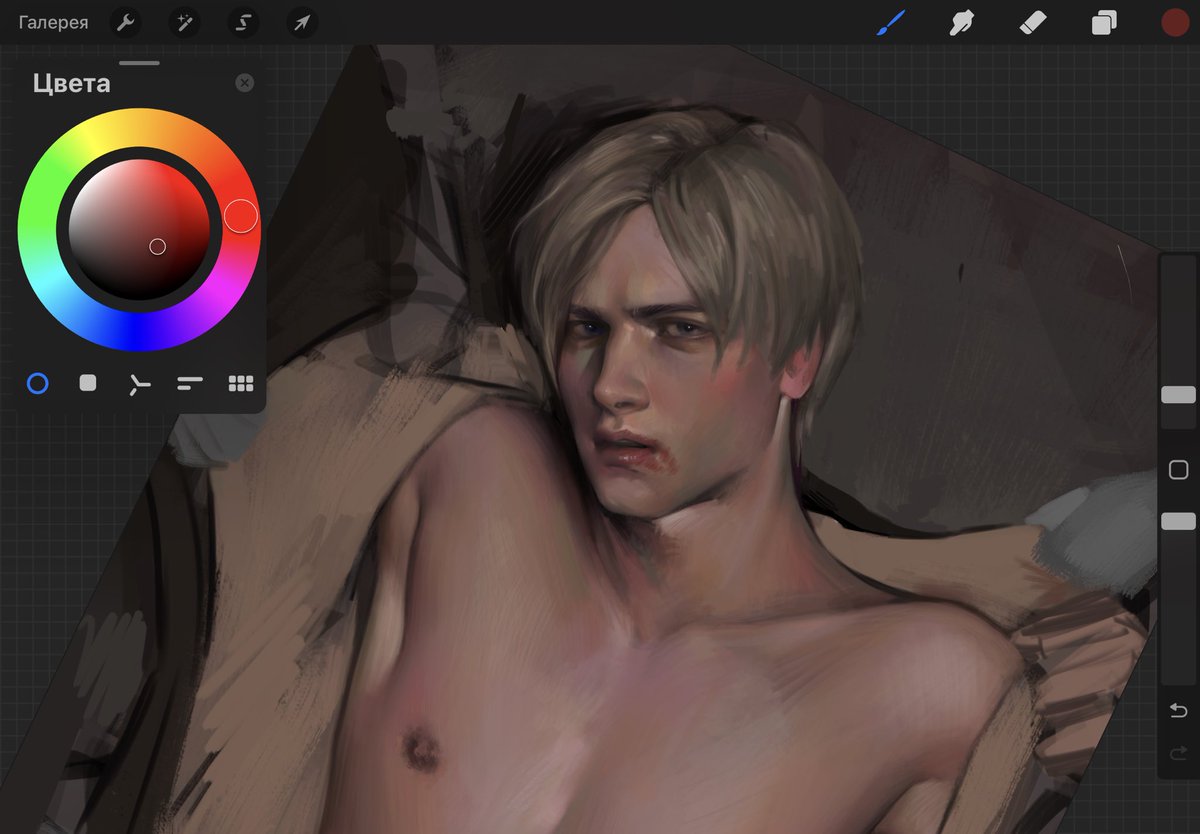
Task: Activate the Transform arrow tool
Action: tap(301, 22)
